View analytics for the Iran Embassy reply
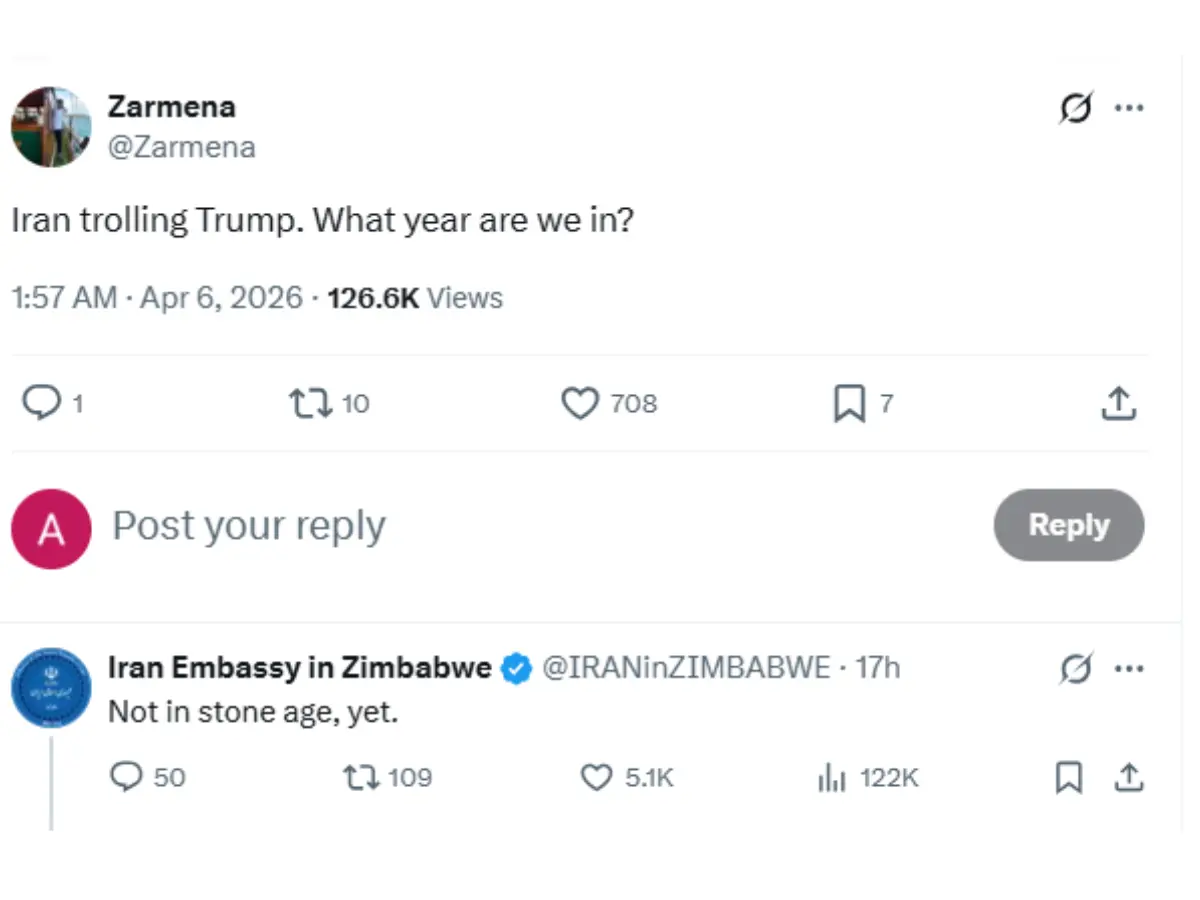The height and width of the screenshot is (900, 1200). [x=832, y=778]
